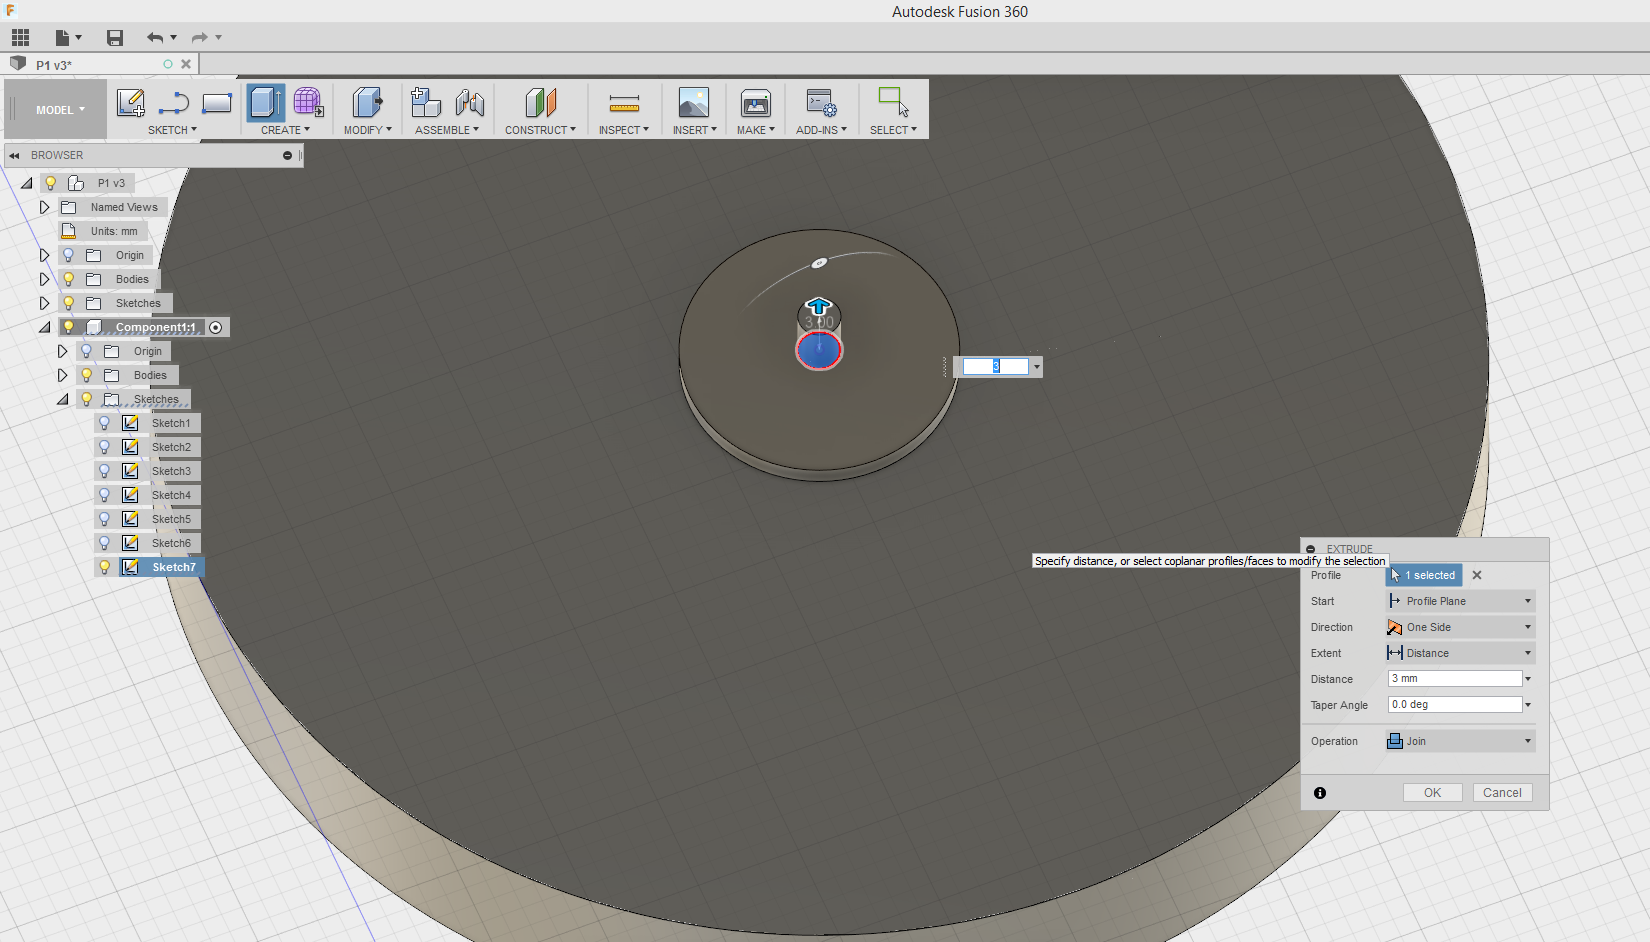Toggle visibility bulb of P1 v3
Image resolution: width=1650 pixels, height=942 pixels.
coord(51,183)
